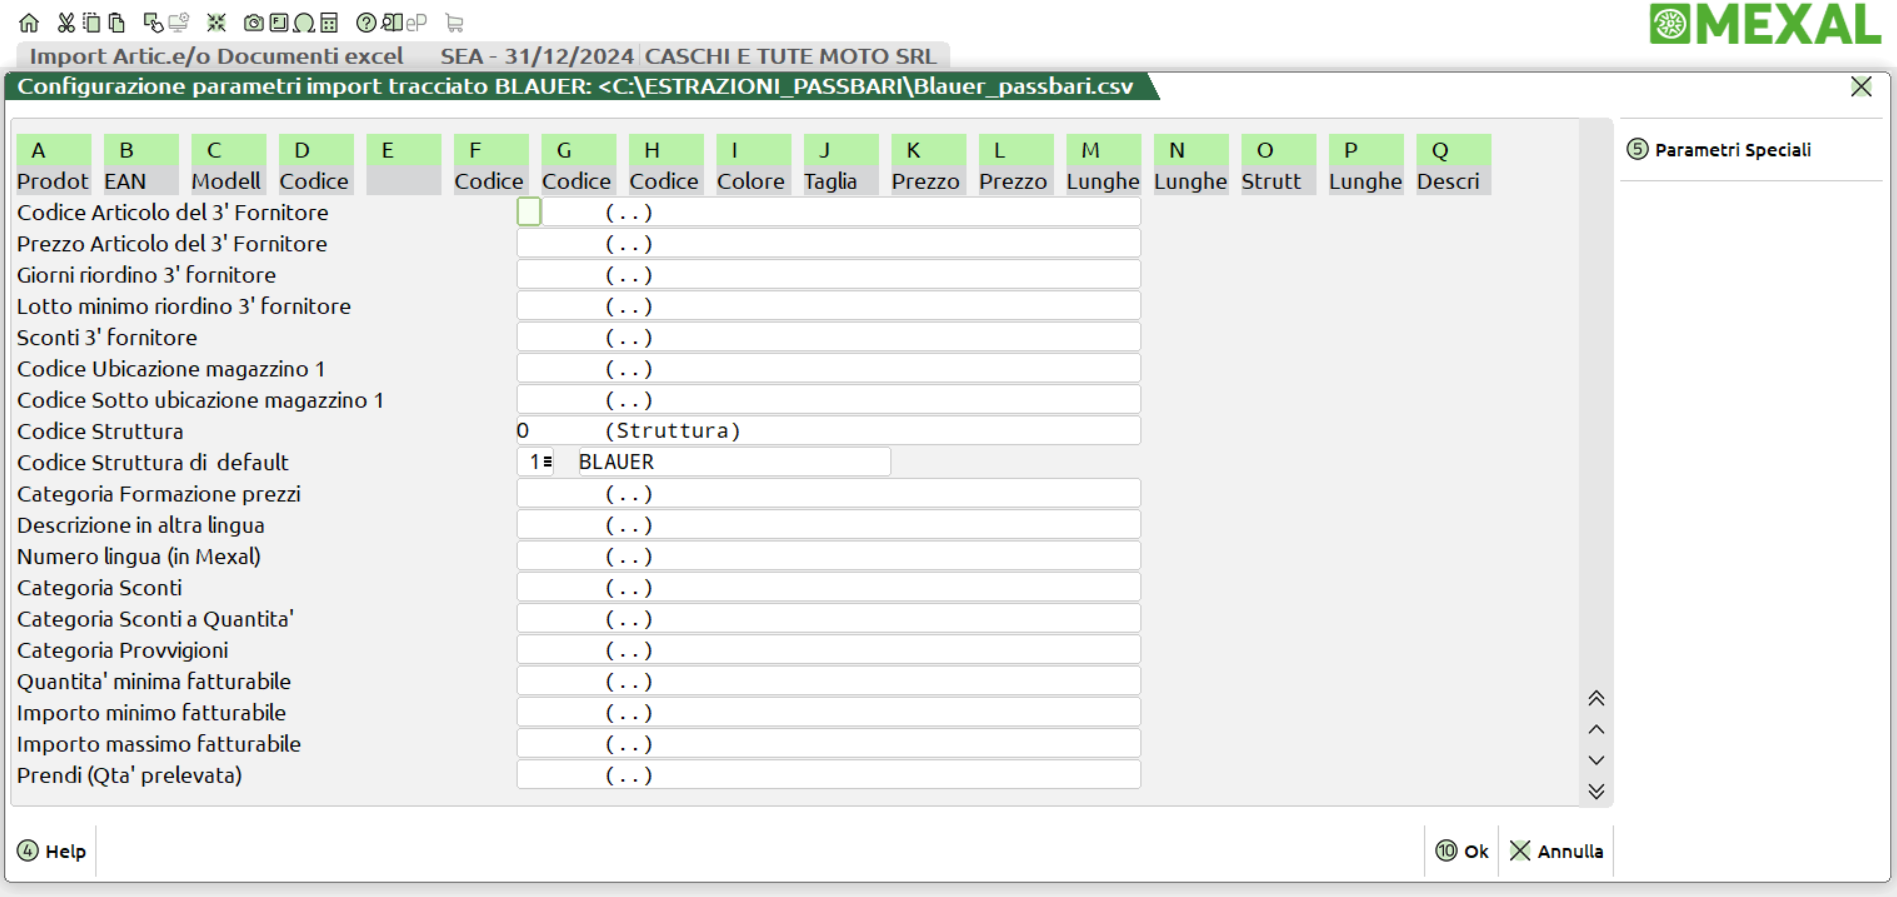Jump to the last page using double-down chevron
The height and width of the screenshot is (897, 1897).
[x=1596, y=791]
